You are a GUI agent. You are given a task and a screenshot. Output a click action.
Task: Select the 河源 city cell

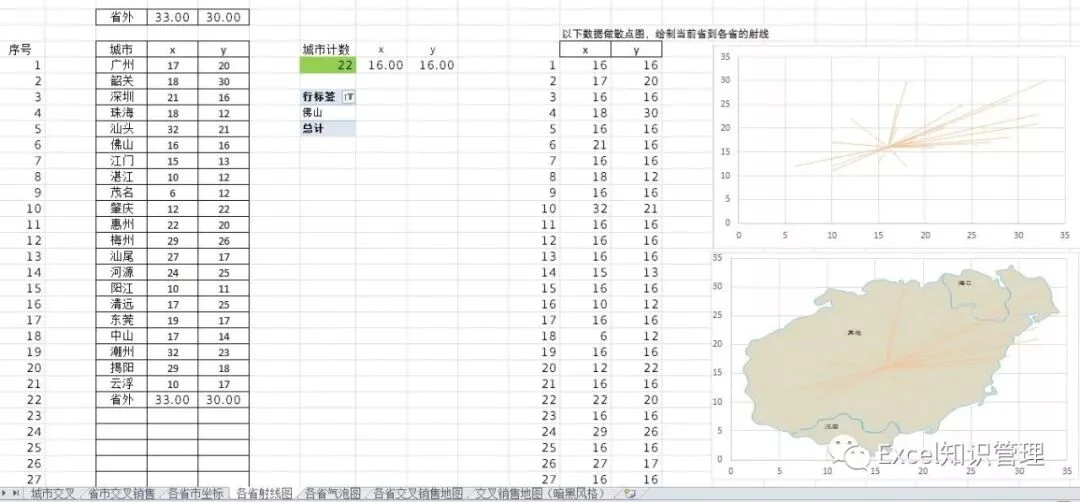pyautogui.click(x=121, y=272)
